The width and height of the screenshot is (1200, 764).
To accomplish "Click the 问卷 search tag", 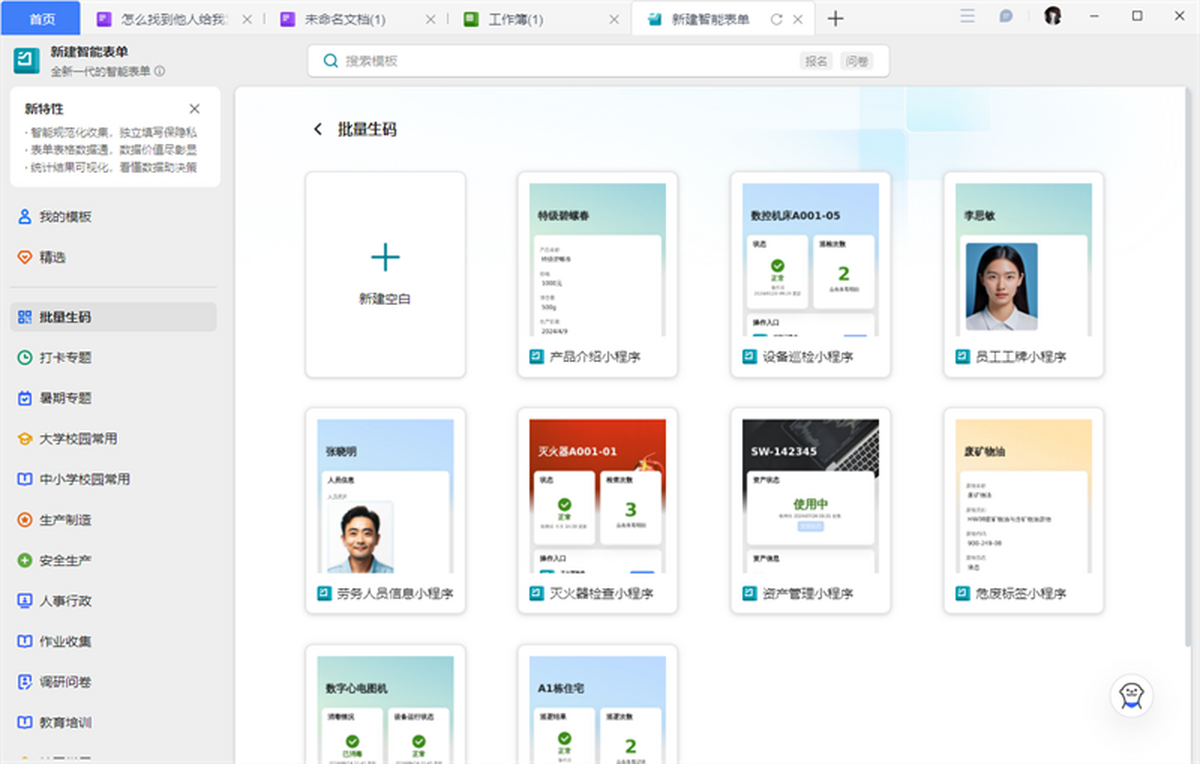I will [x=856, y=61].
